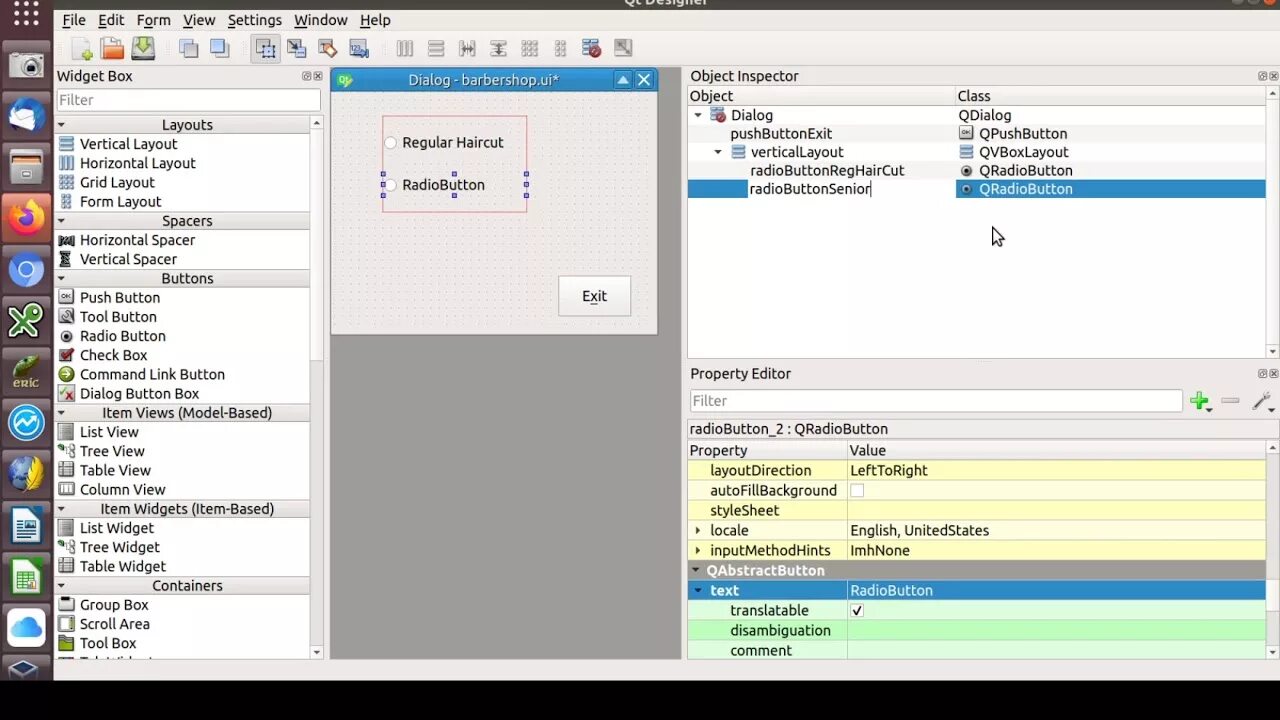This screenshot has width=1280, height=720.
Task: Select the Edit Signals/Slots mode icon
Action: (297, 48)
